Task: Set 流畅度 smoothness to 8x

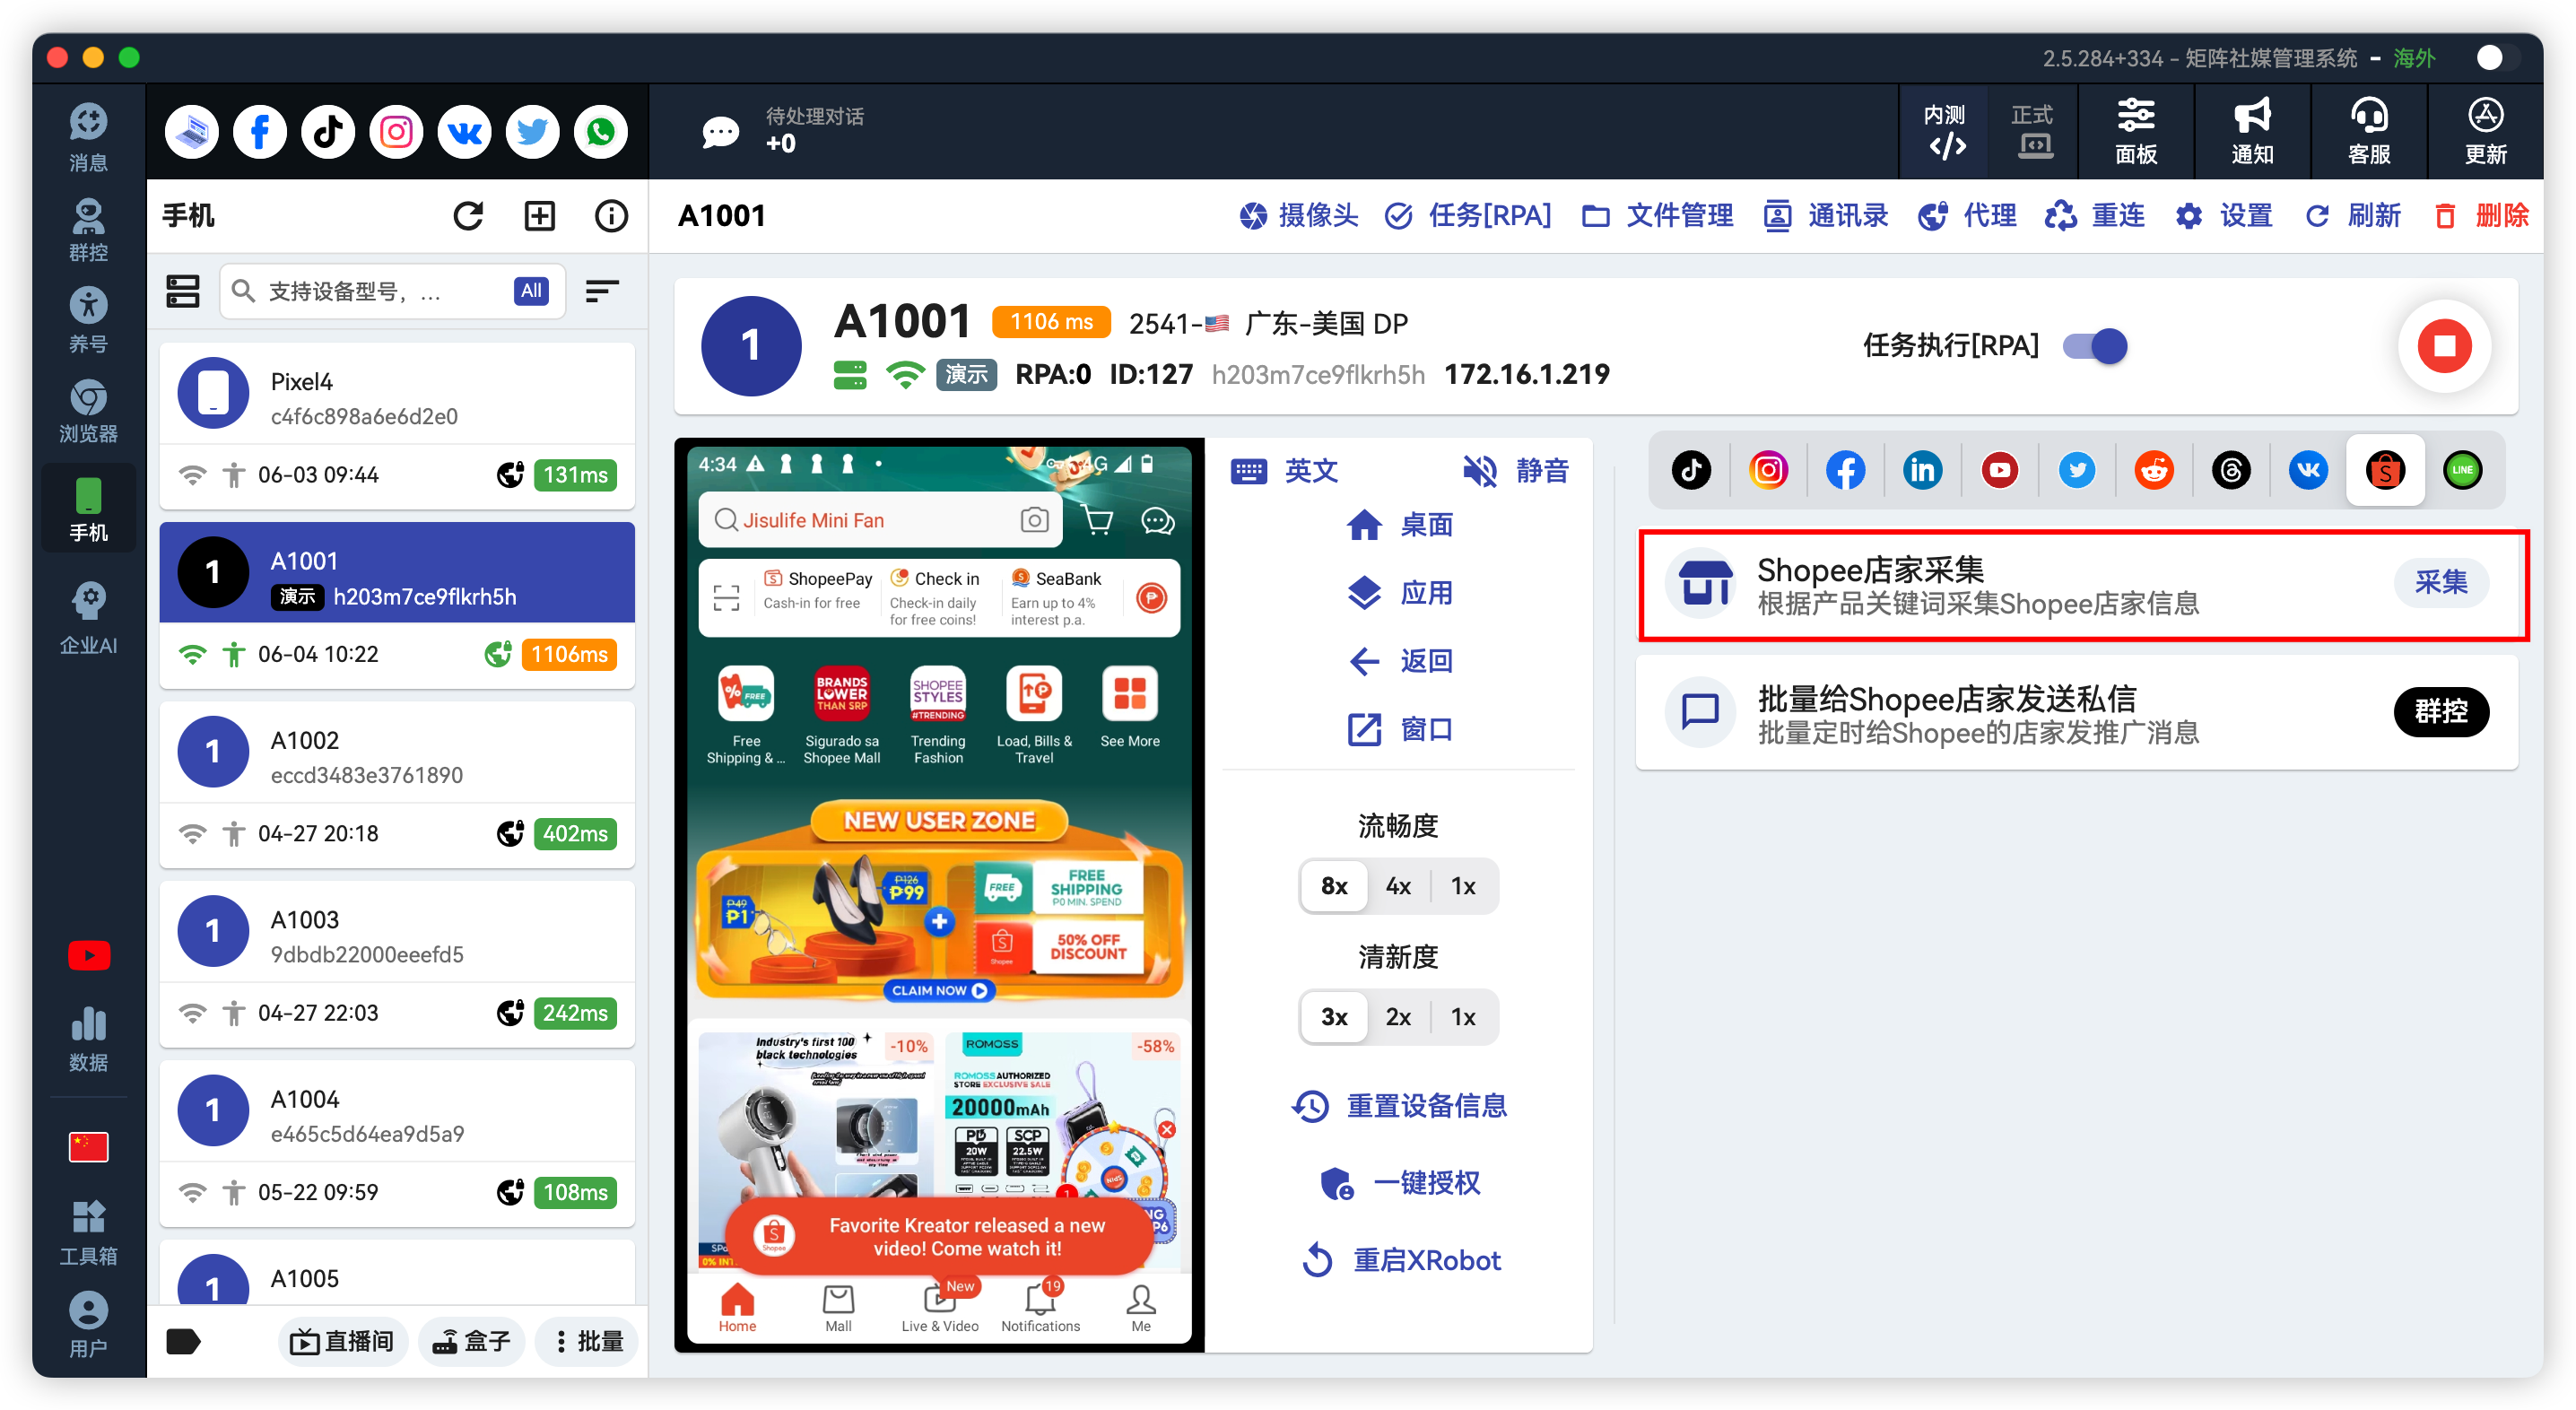Action: (x=1334, y=886)
